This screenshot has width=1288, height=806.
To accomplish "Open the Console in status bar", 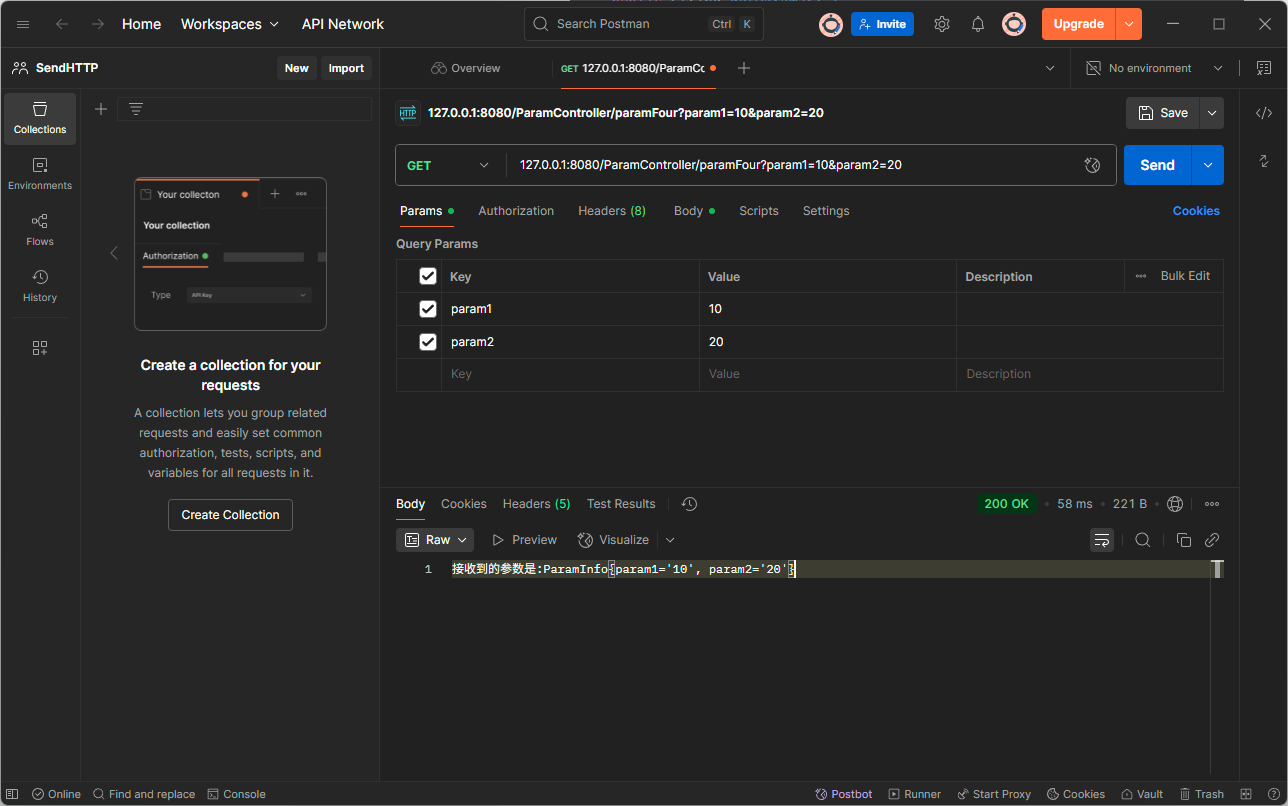I will pos(237,794).
